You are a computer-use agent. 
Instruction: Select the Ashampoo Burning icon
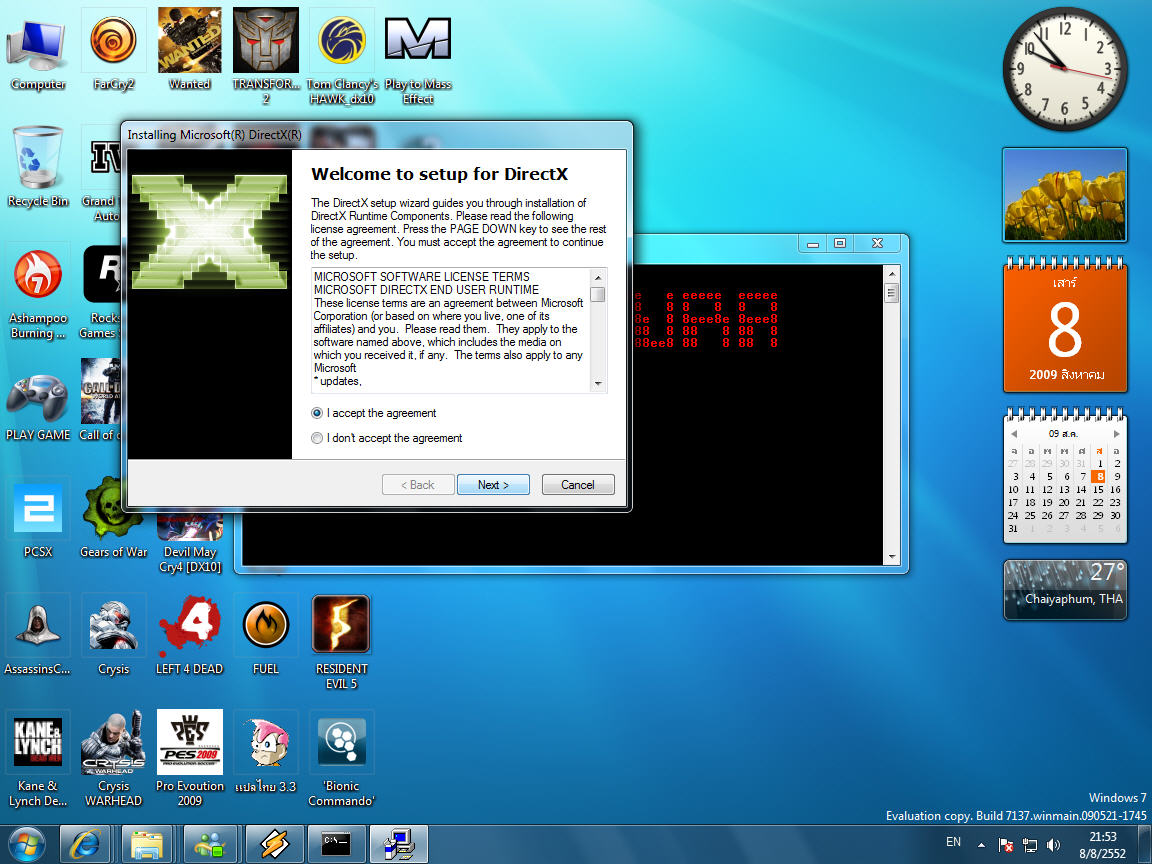coord(37,292)
